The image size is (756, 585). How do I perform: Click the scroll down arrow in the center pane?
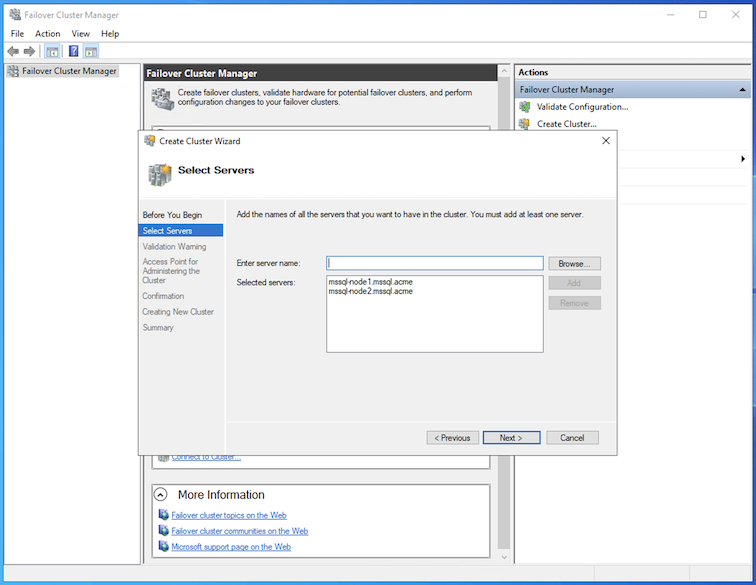click(504, 557)
